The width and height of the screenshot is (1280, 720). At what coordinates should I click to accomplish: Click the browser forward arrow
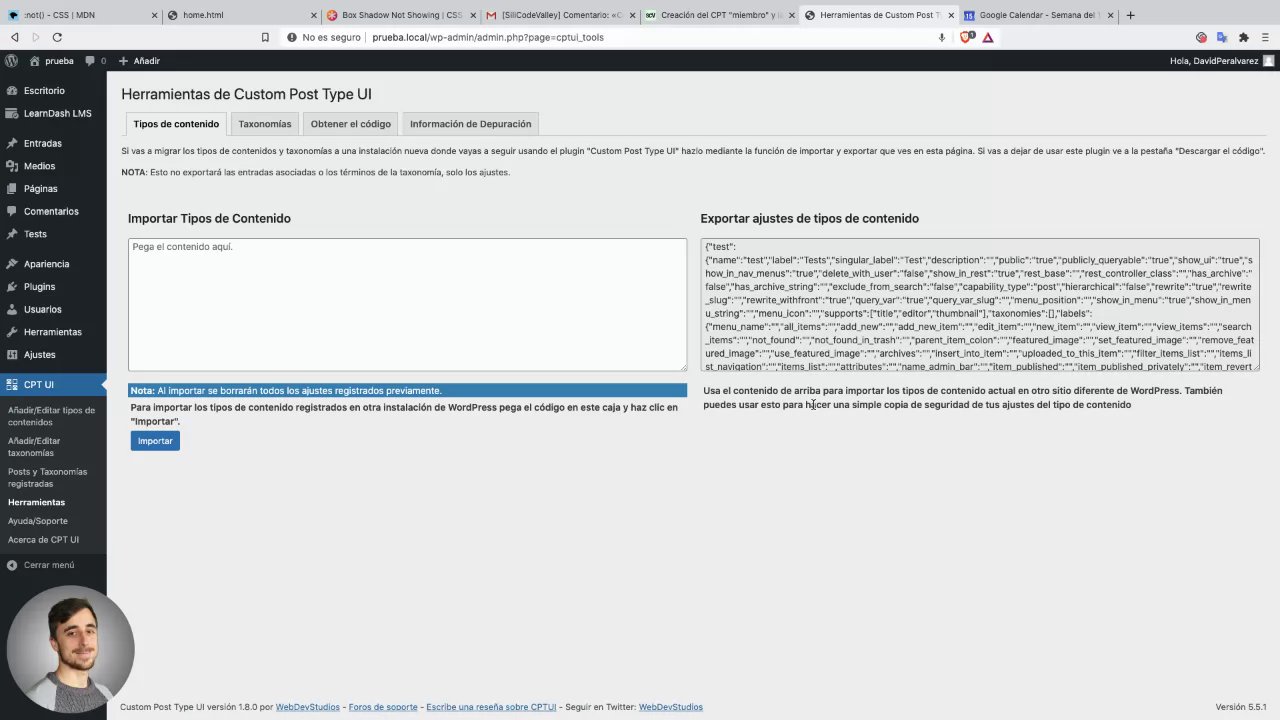[x=35, y=37]
